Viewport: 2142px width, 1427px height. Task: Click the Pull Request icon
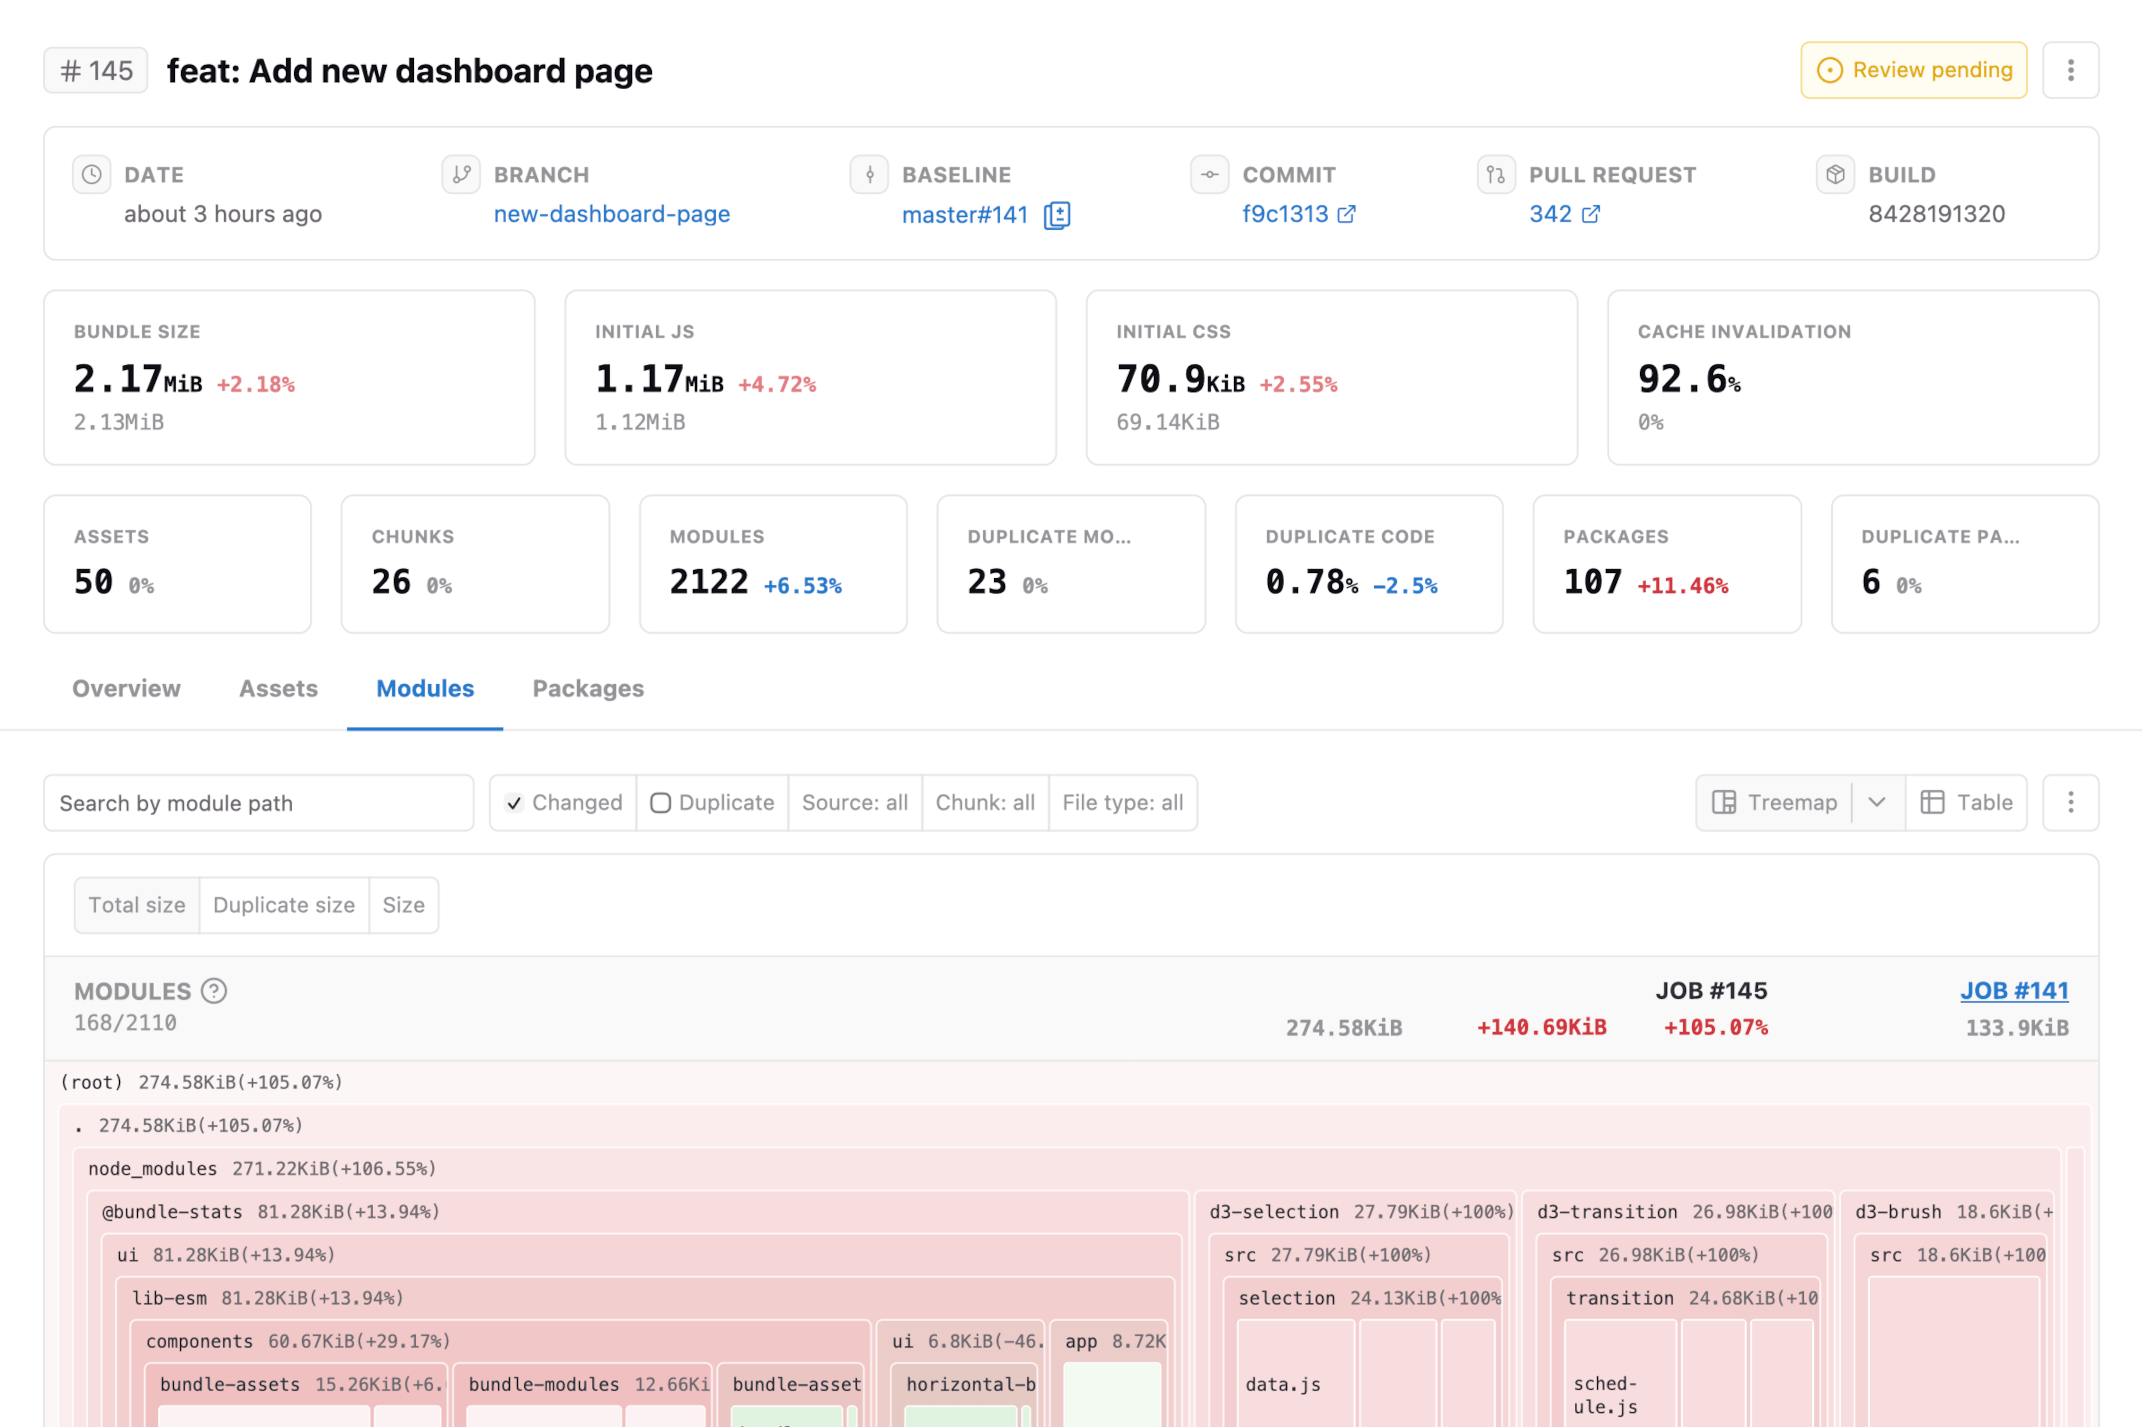click(x=1495, y=174)
